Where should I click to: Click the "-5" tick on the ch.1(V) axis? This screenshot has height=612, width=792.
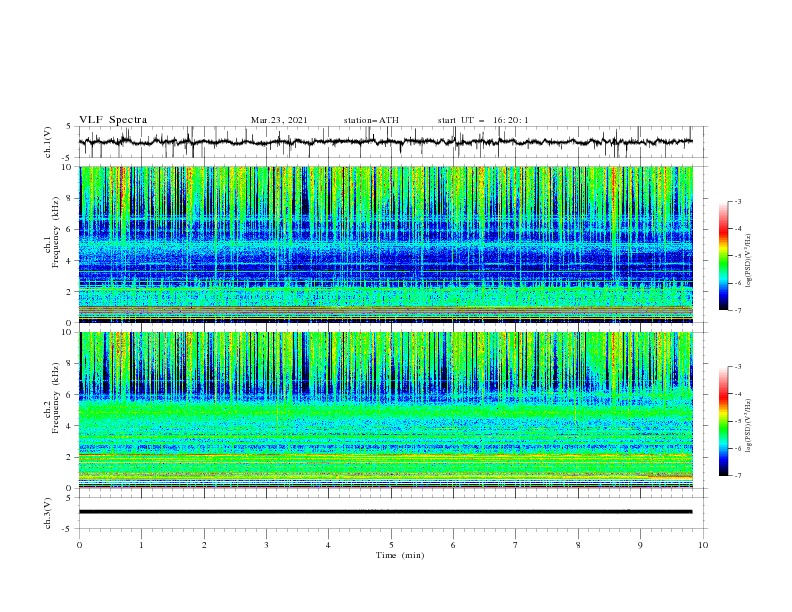(68, 158)
